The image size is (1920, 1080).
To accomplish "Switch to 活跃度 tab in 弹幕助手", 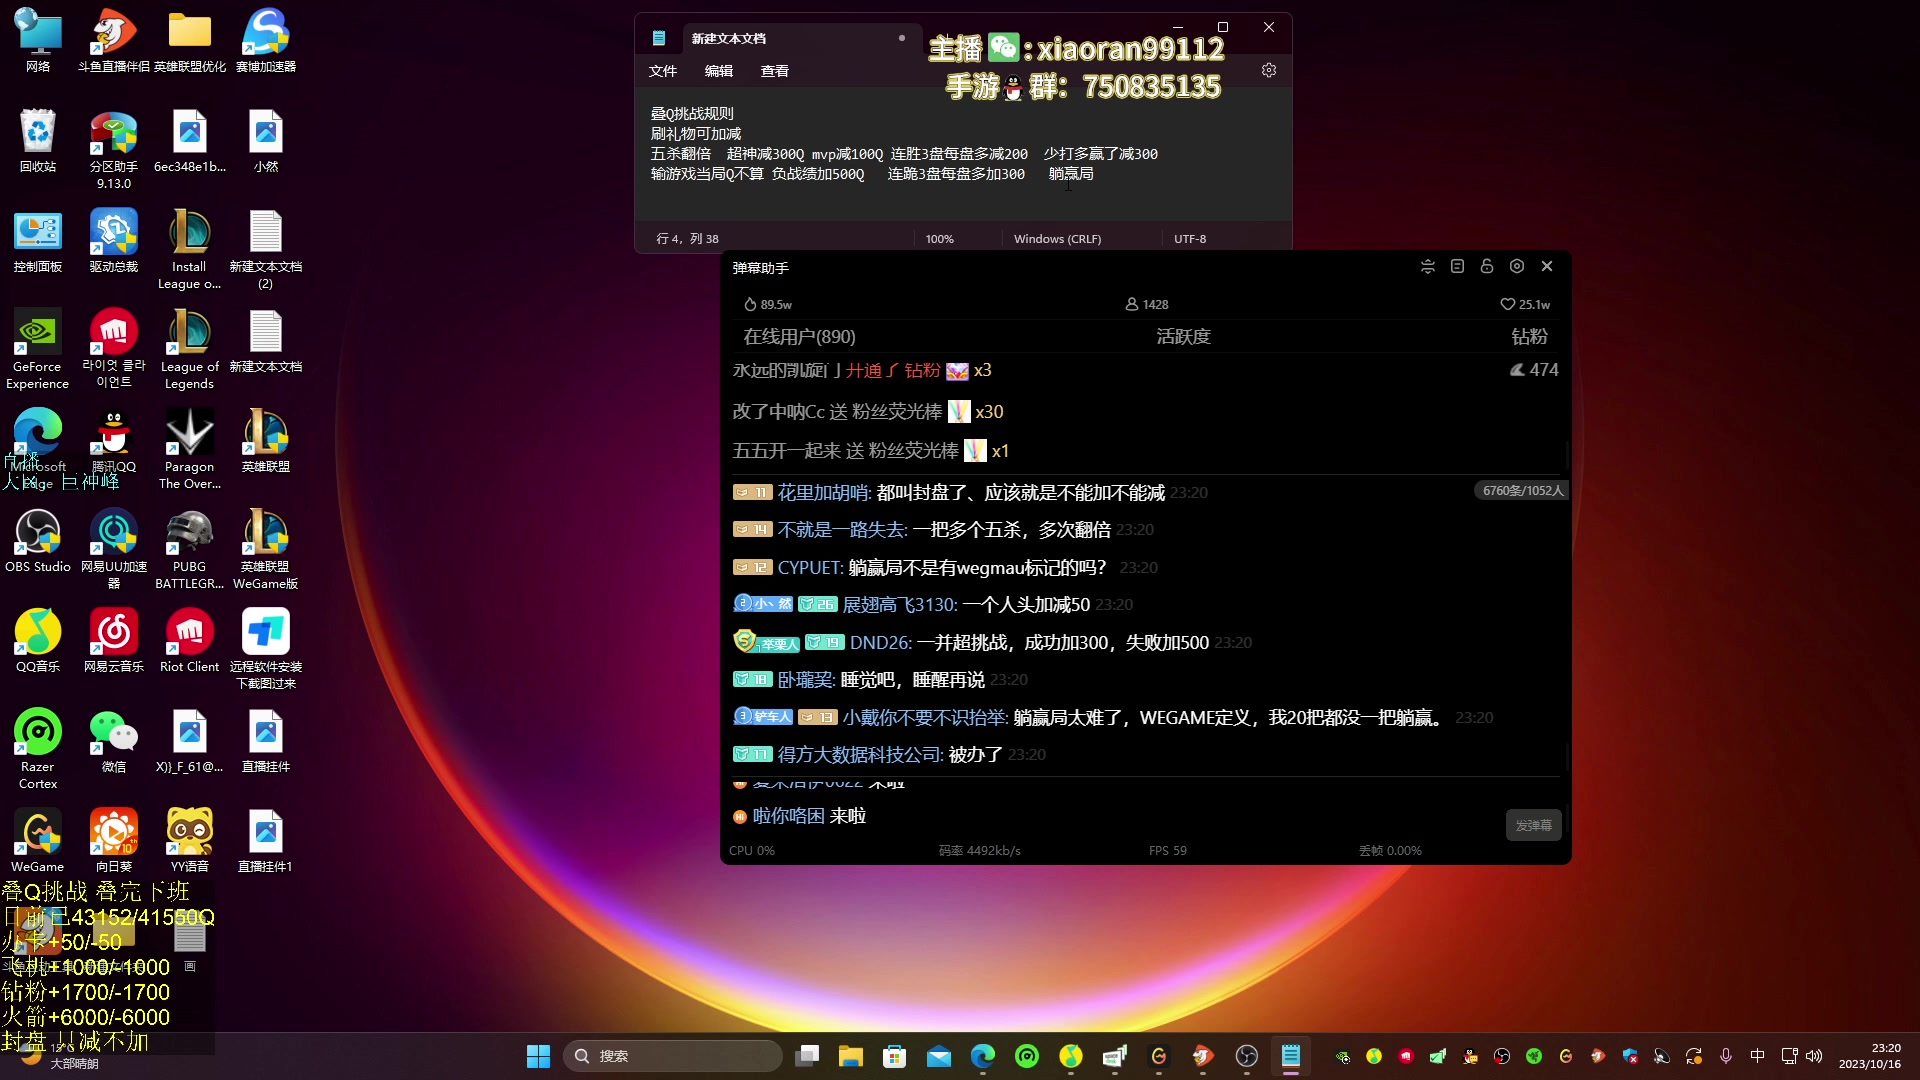I will click(1184, 337).
